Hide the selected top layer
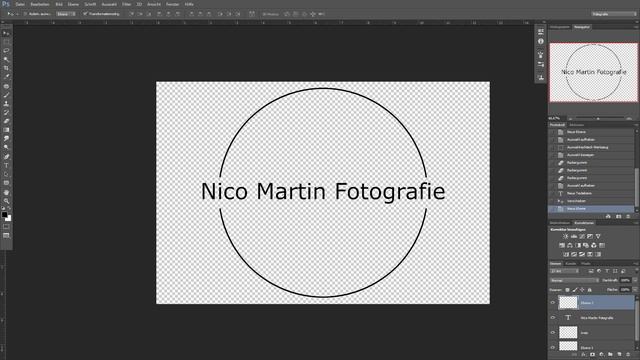640x360 pixels. (x=553, y=303)
